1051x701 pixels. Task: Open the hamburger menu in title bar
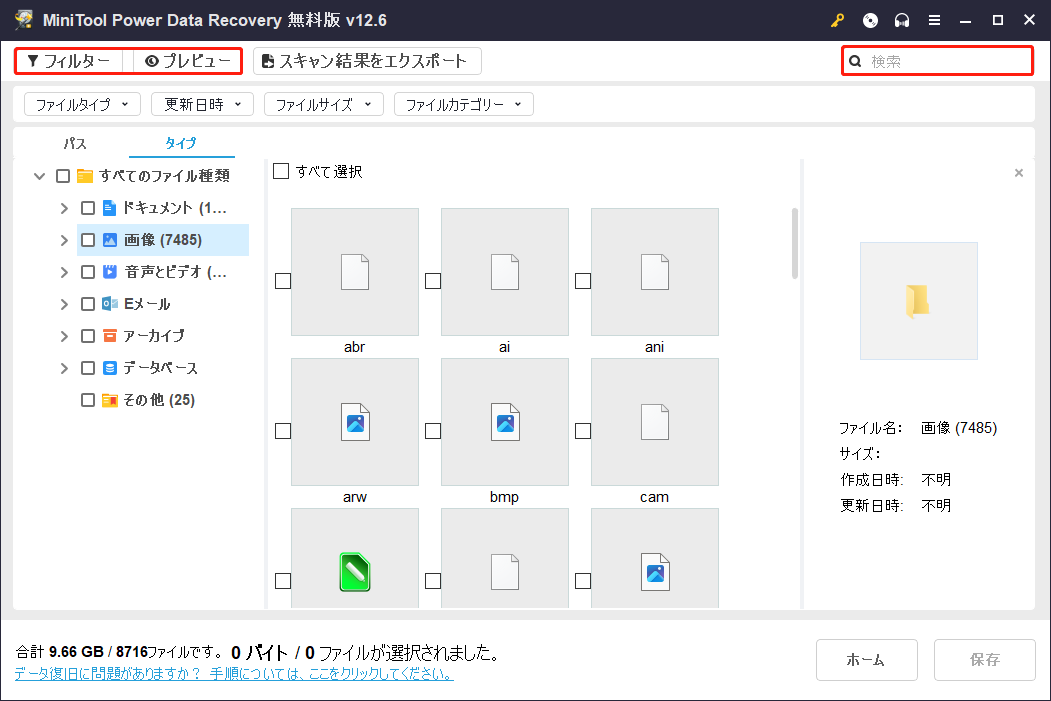[935, 19]
